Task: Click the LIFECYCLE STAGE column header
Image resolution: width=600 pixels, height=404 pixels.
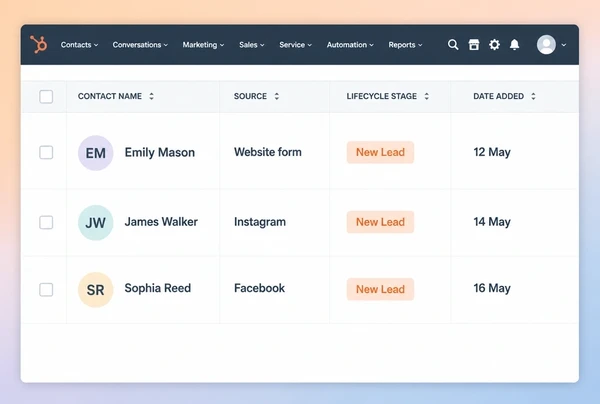Action: pos(382,96)
